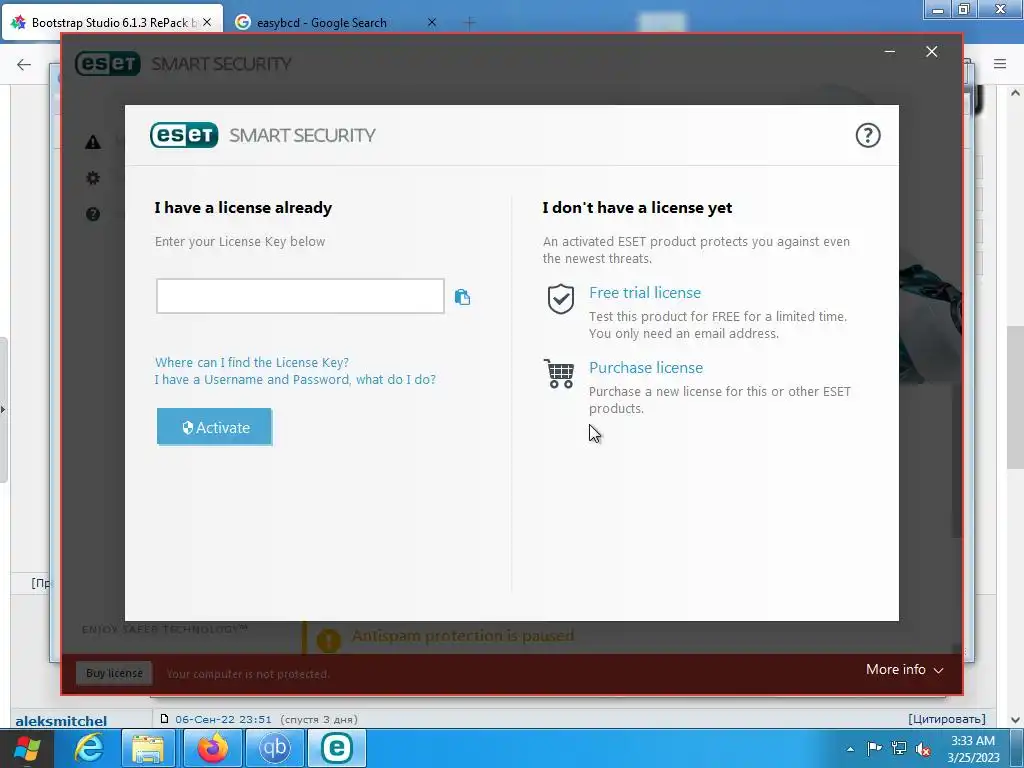
Task: Click the browser back arrow
Action: (24, 64)
